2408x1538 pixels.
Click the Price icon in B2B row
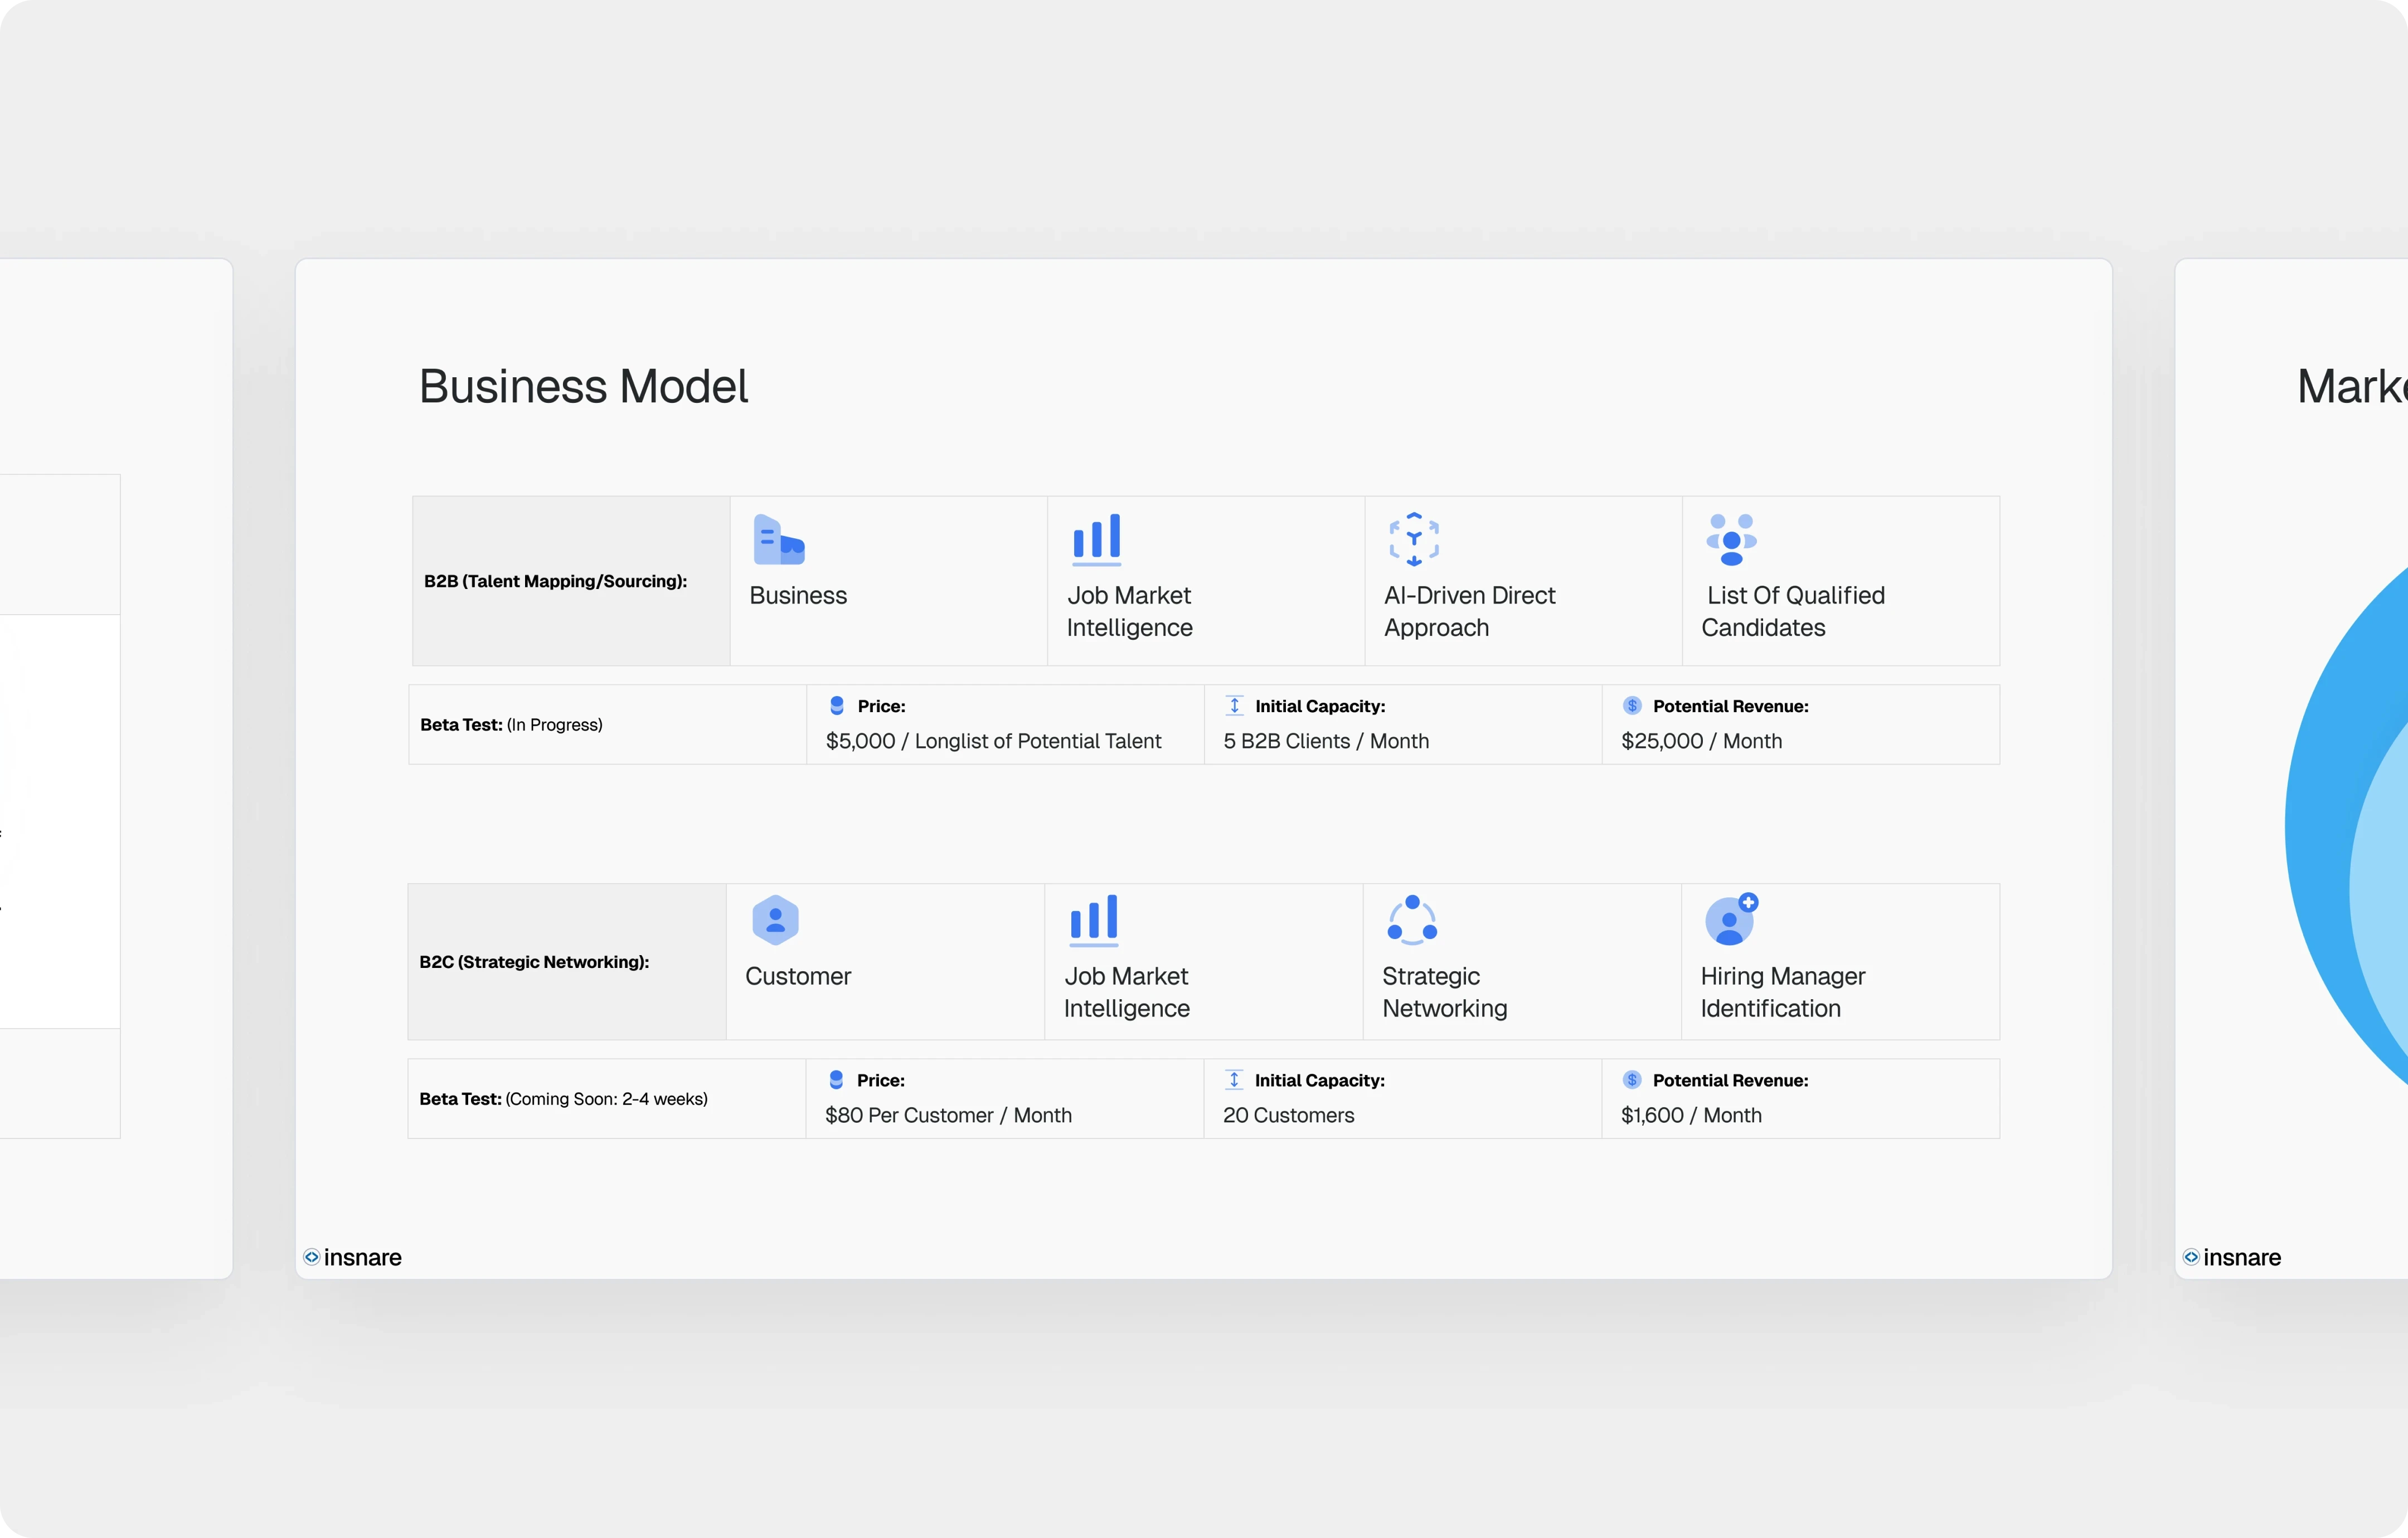[837, 706]
